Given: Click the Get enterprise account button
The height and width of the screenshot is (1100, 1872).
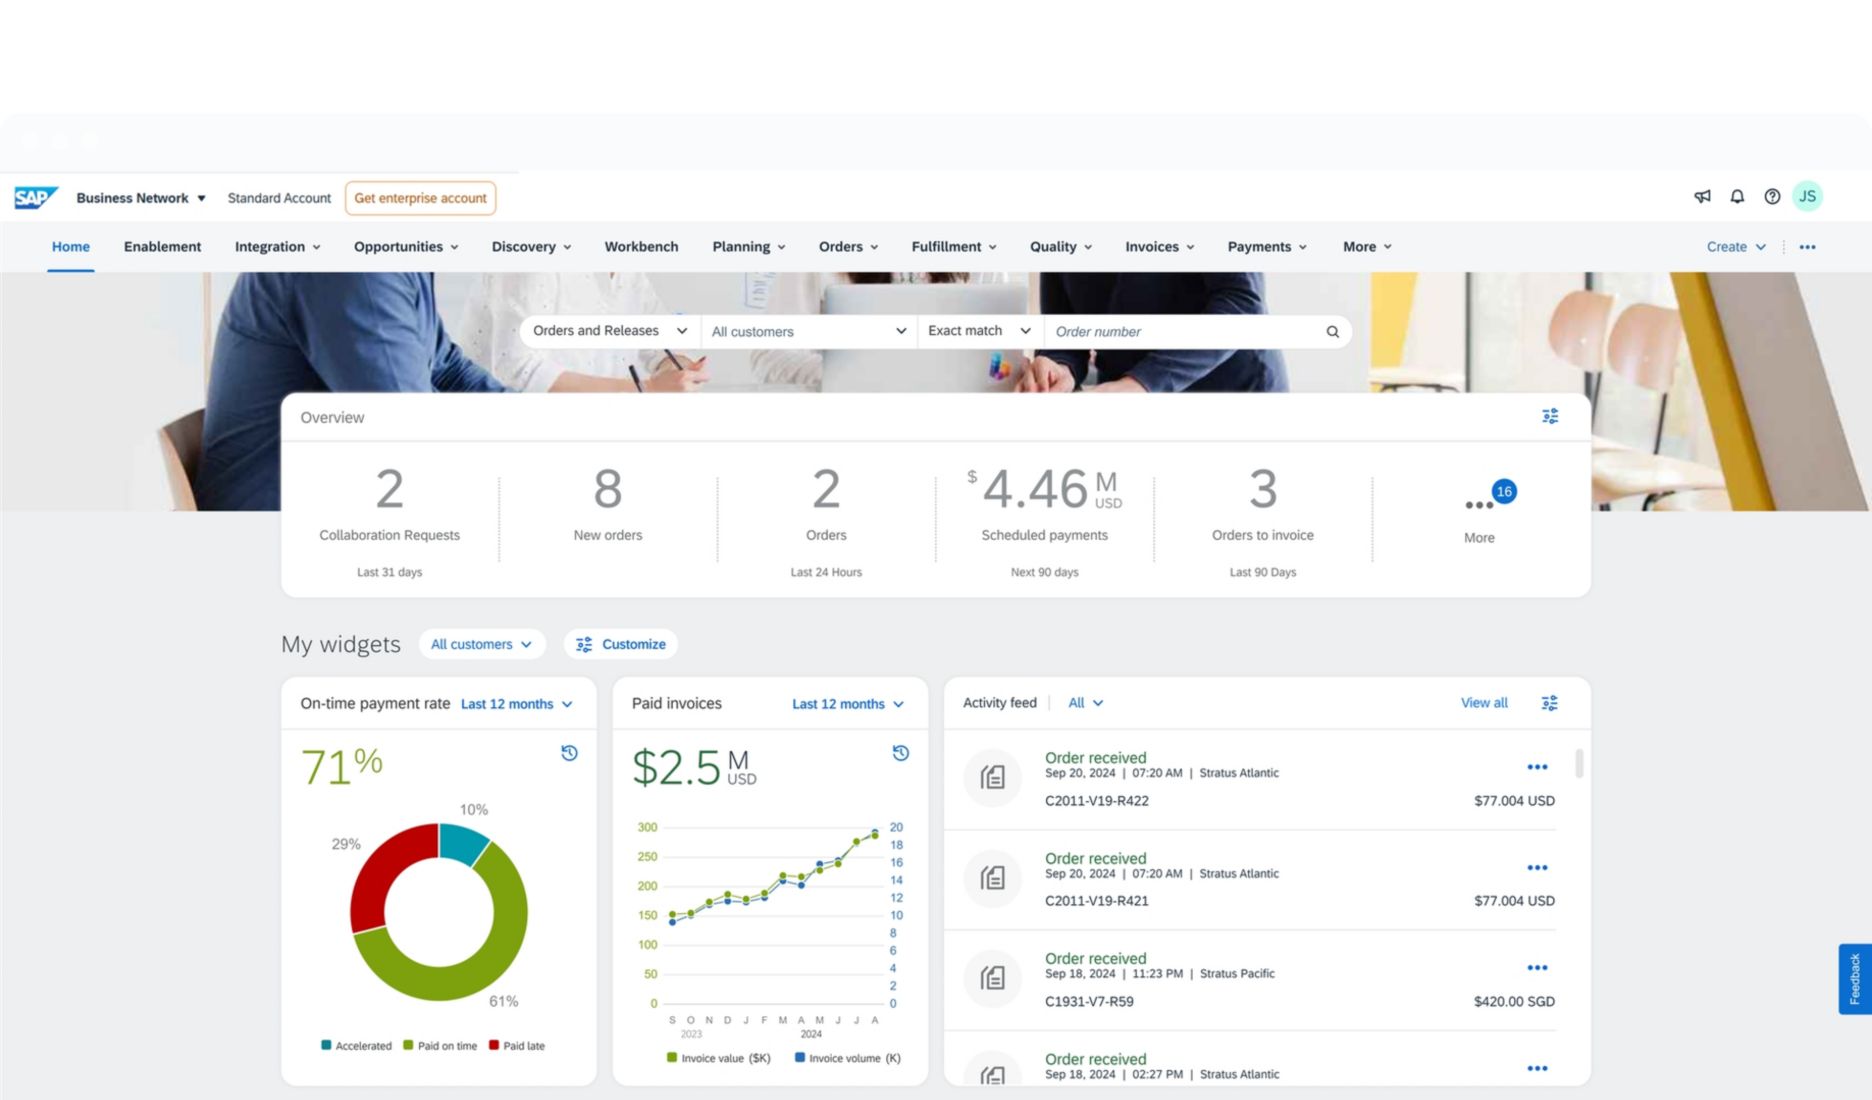Looking at the screenshot, I should point(420,198).
